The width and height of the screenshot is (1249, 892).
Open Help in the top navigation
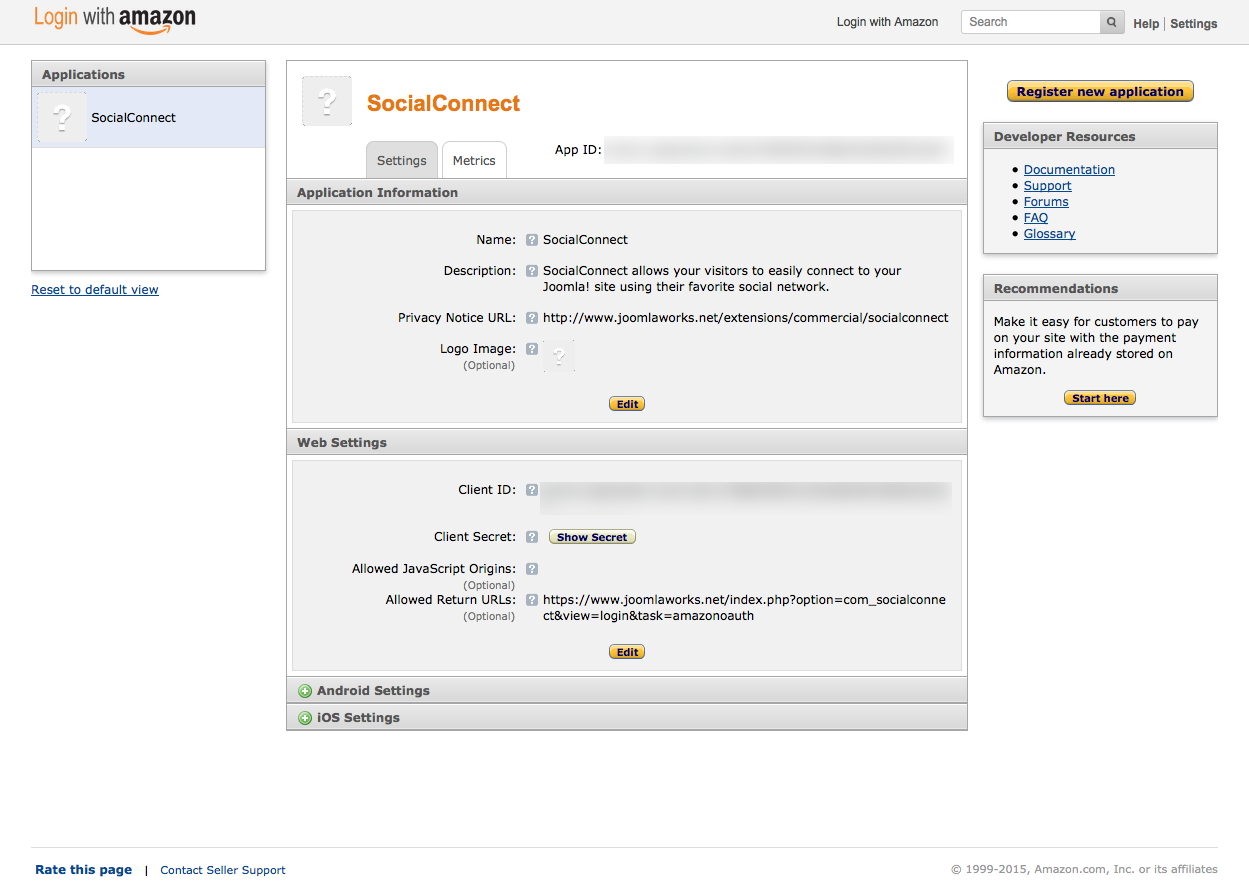point(1146,24)
